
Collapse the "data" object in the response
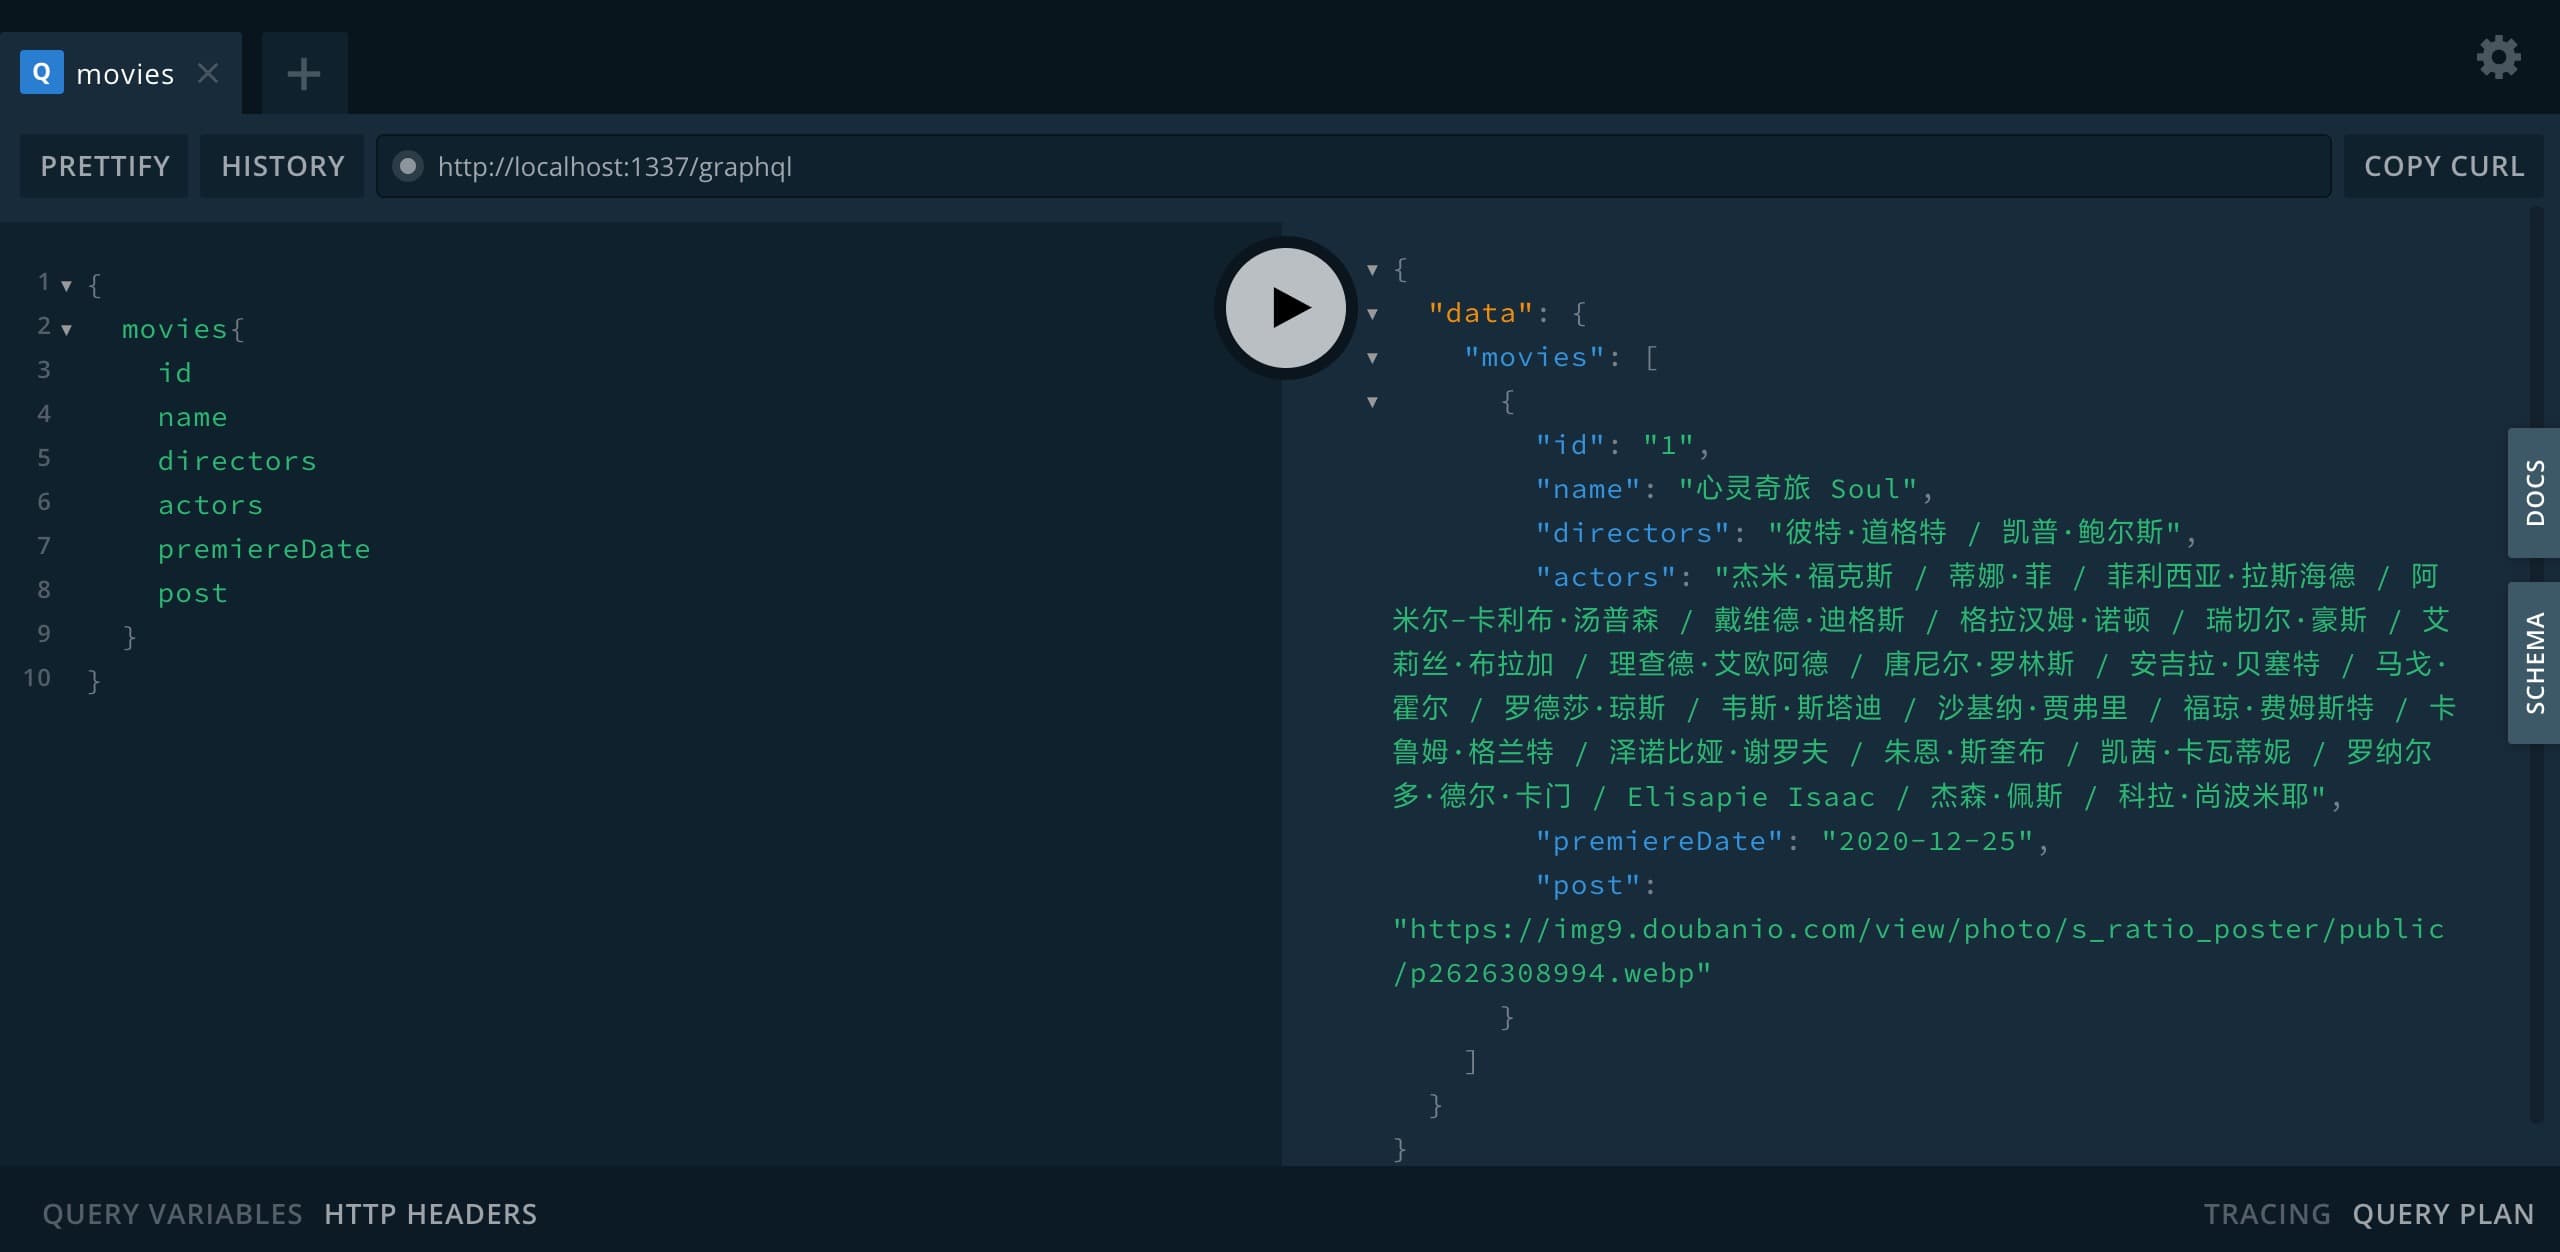(1372, 314)
